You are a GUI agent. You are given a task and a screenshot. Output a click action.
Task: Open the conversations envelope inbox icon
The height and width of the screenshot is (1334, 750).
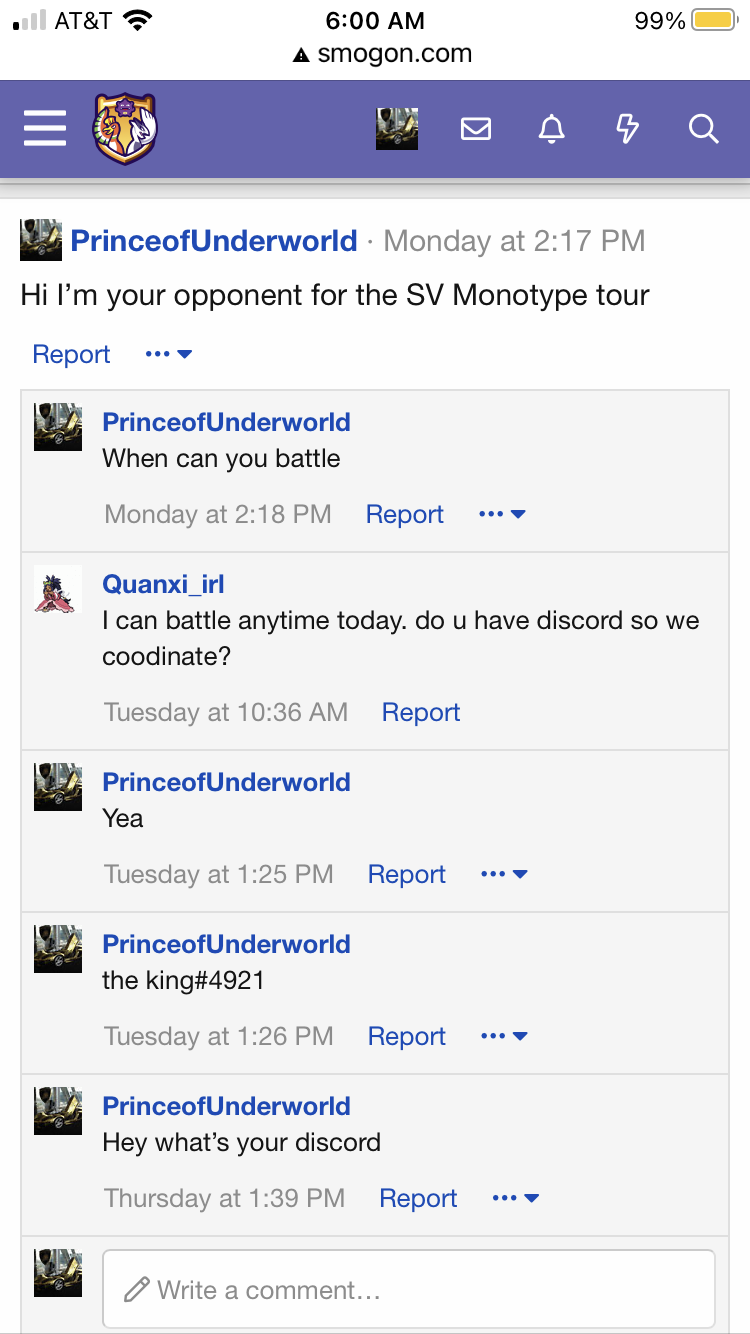(475, 129)
